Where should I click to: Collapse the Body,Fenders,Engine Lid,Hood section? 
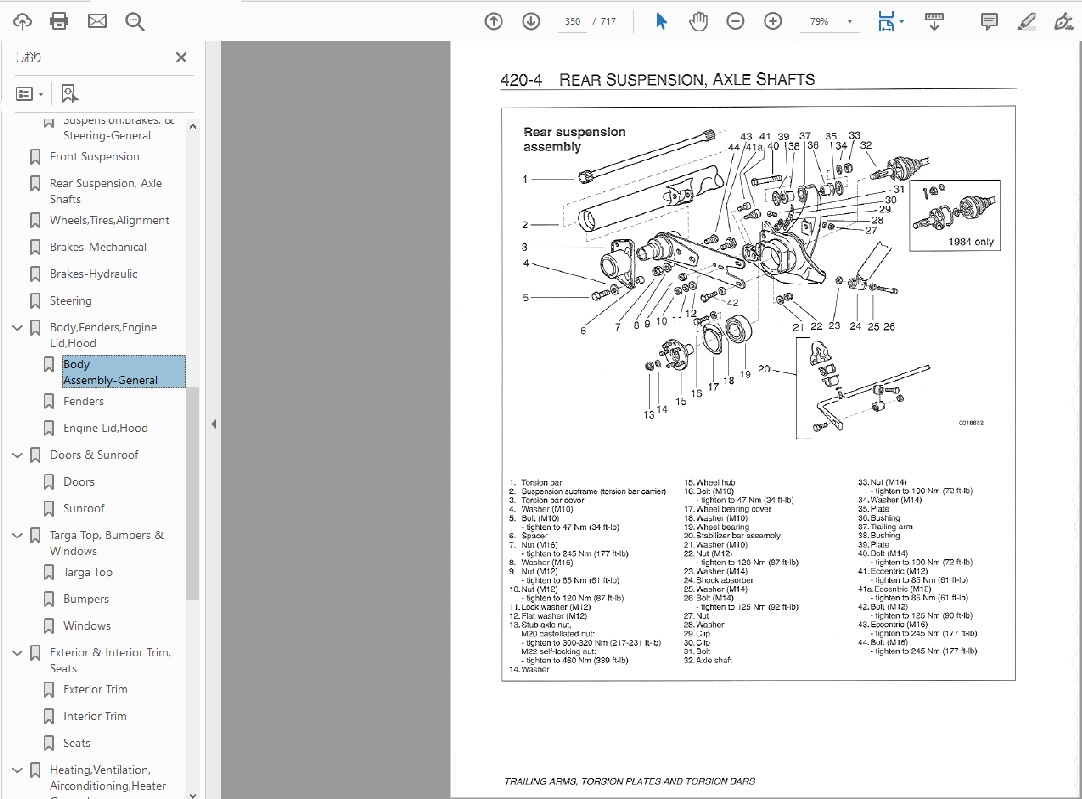click(x=17, y=328)
